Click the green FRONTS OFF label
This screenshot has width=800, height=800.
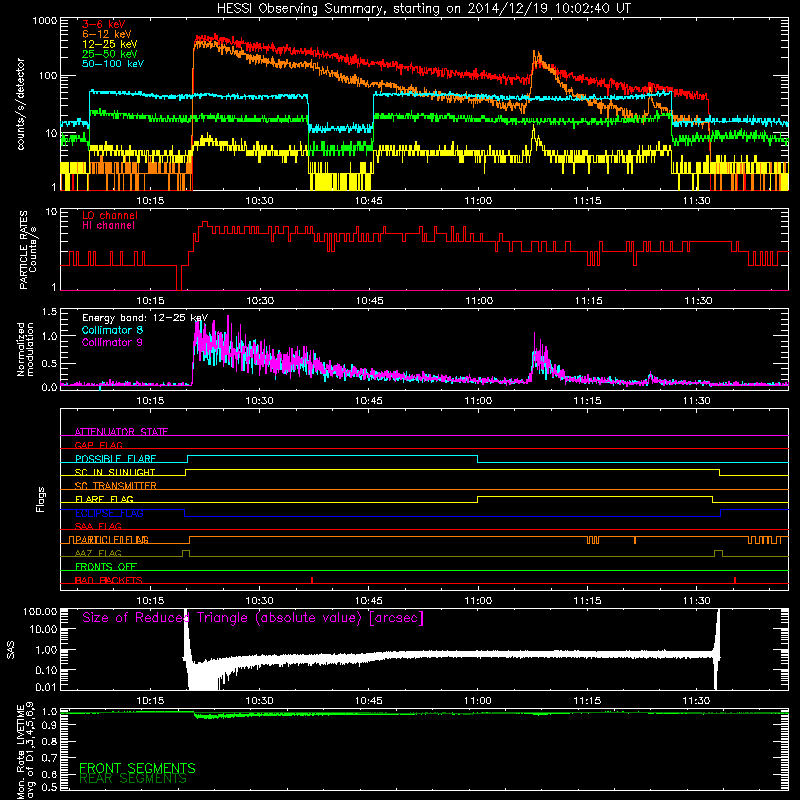point(106,567)
